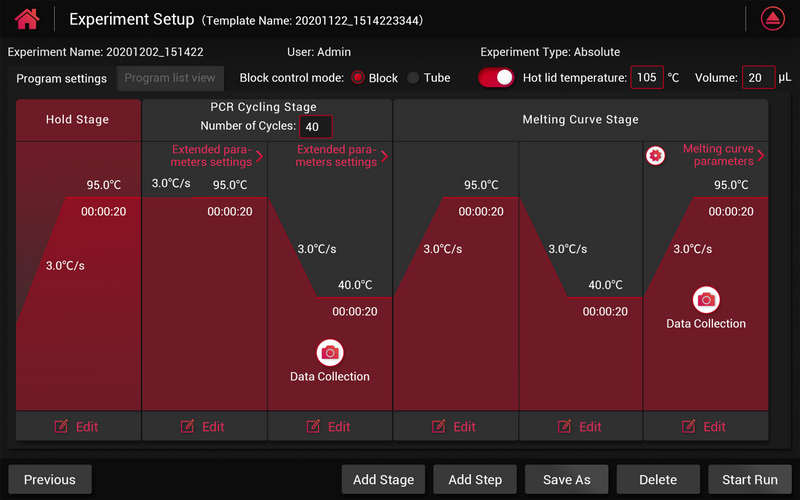Click the Start Run button
This screenshot has height=500, width=800.
749,480
